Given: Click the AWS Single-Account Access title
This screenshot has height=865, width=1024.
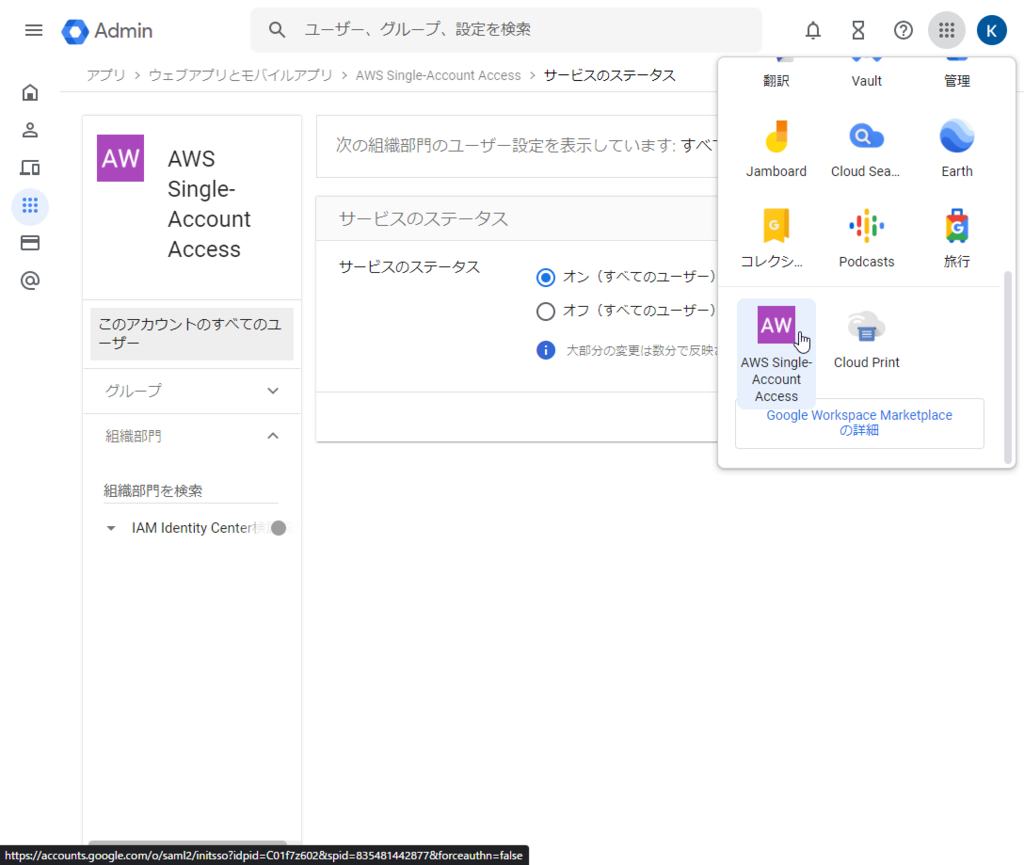Looking at the screenshot, I should click(x=209, y=204).
